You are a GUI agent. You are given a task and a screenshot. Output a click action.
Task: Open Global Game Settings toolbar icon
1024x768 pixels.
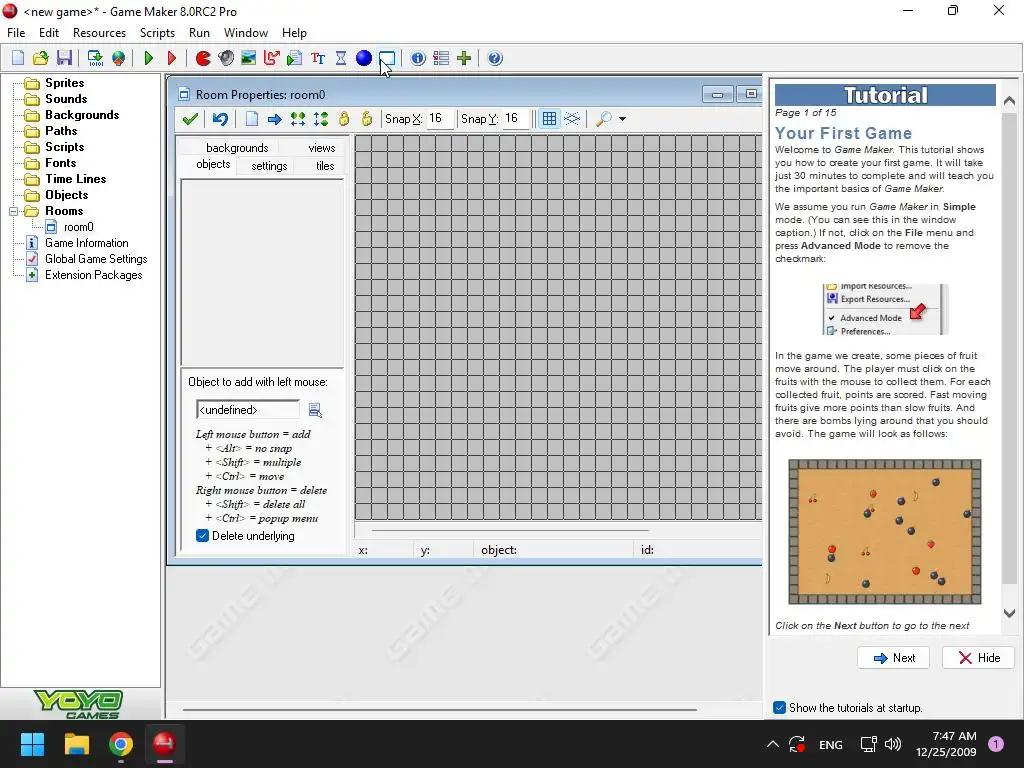(x=441, y=58)
